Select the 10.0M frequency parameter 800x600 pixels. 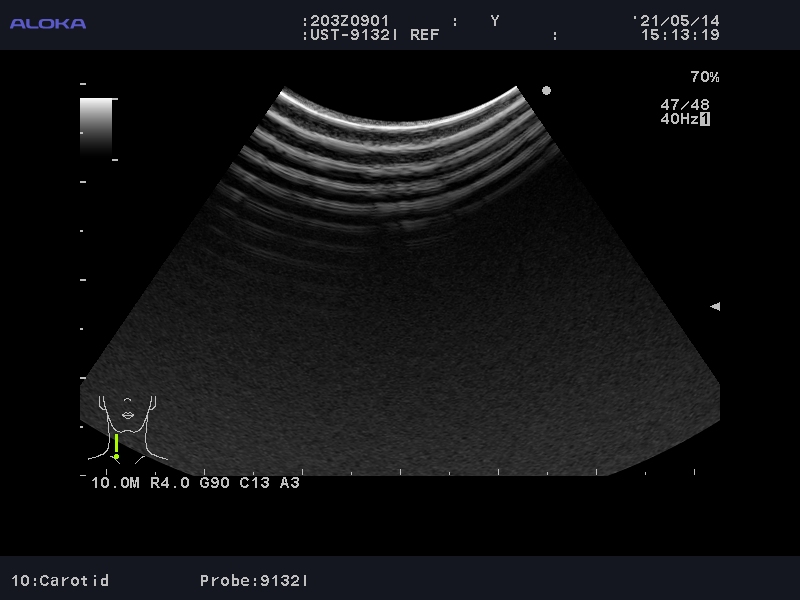coord(115,483)
